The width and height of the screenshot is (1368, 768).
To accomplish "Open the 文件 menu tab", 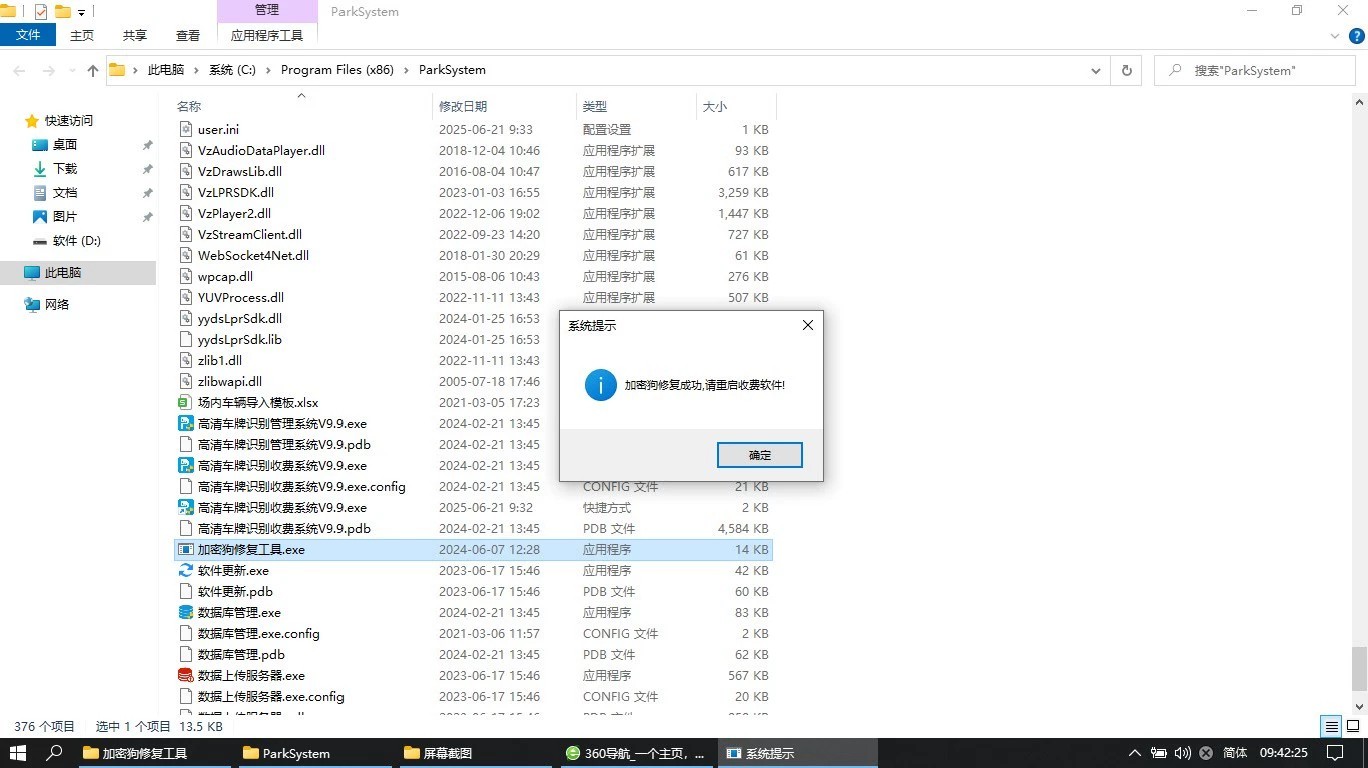I will click(x=29, y=35).
